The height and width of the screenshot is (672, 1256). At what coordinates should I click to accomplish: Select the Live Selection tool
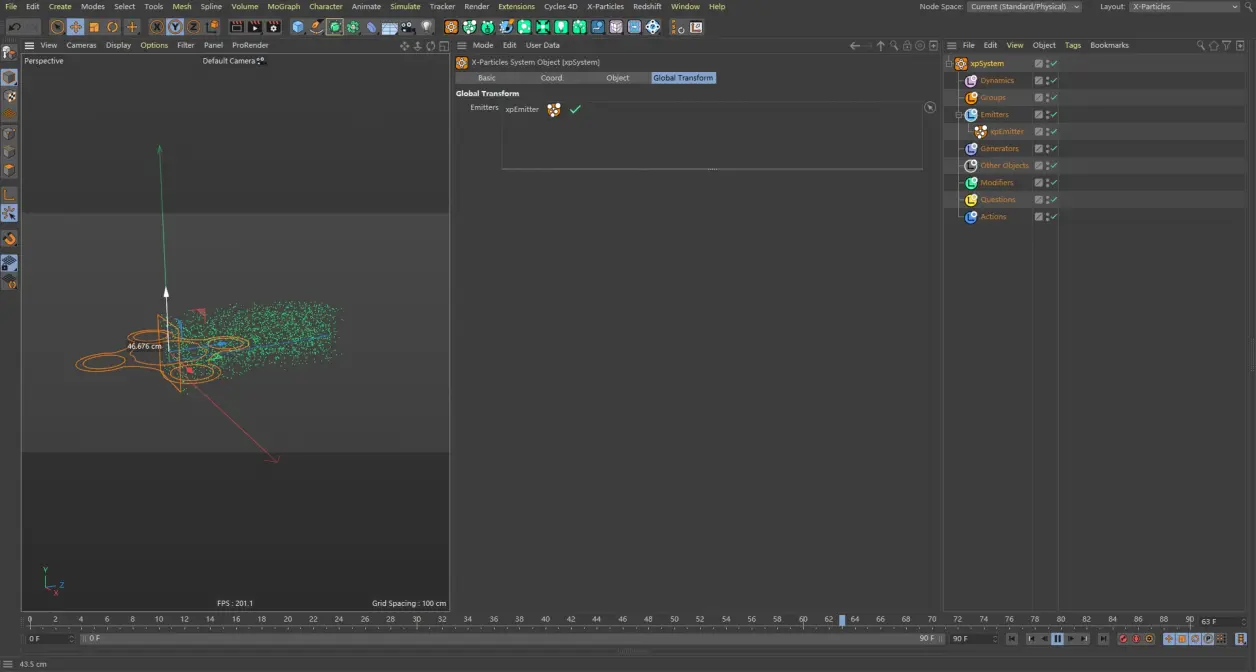pos(57,27)
